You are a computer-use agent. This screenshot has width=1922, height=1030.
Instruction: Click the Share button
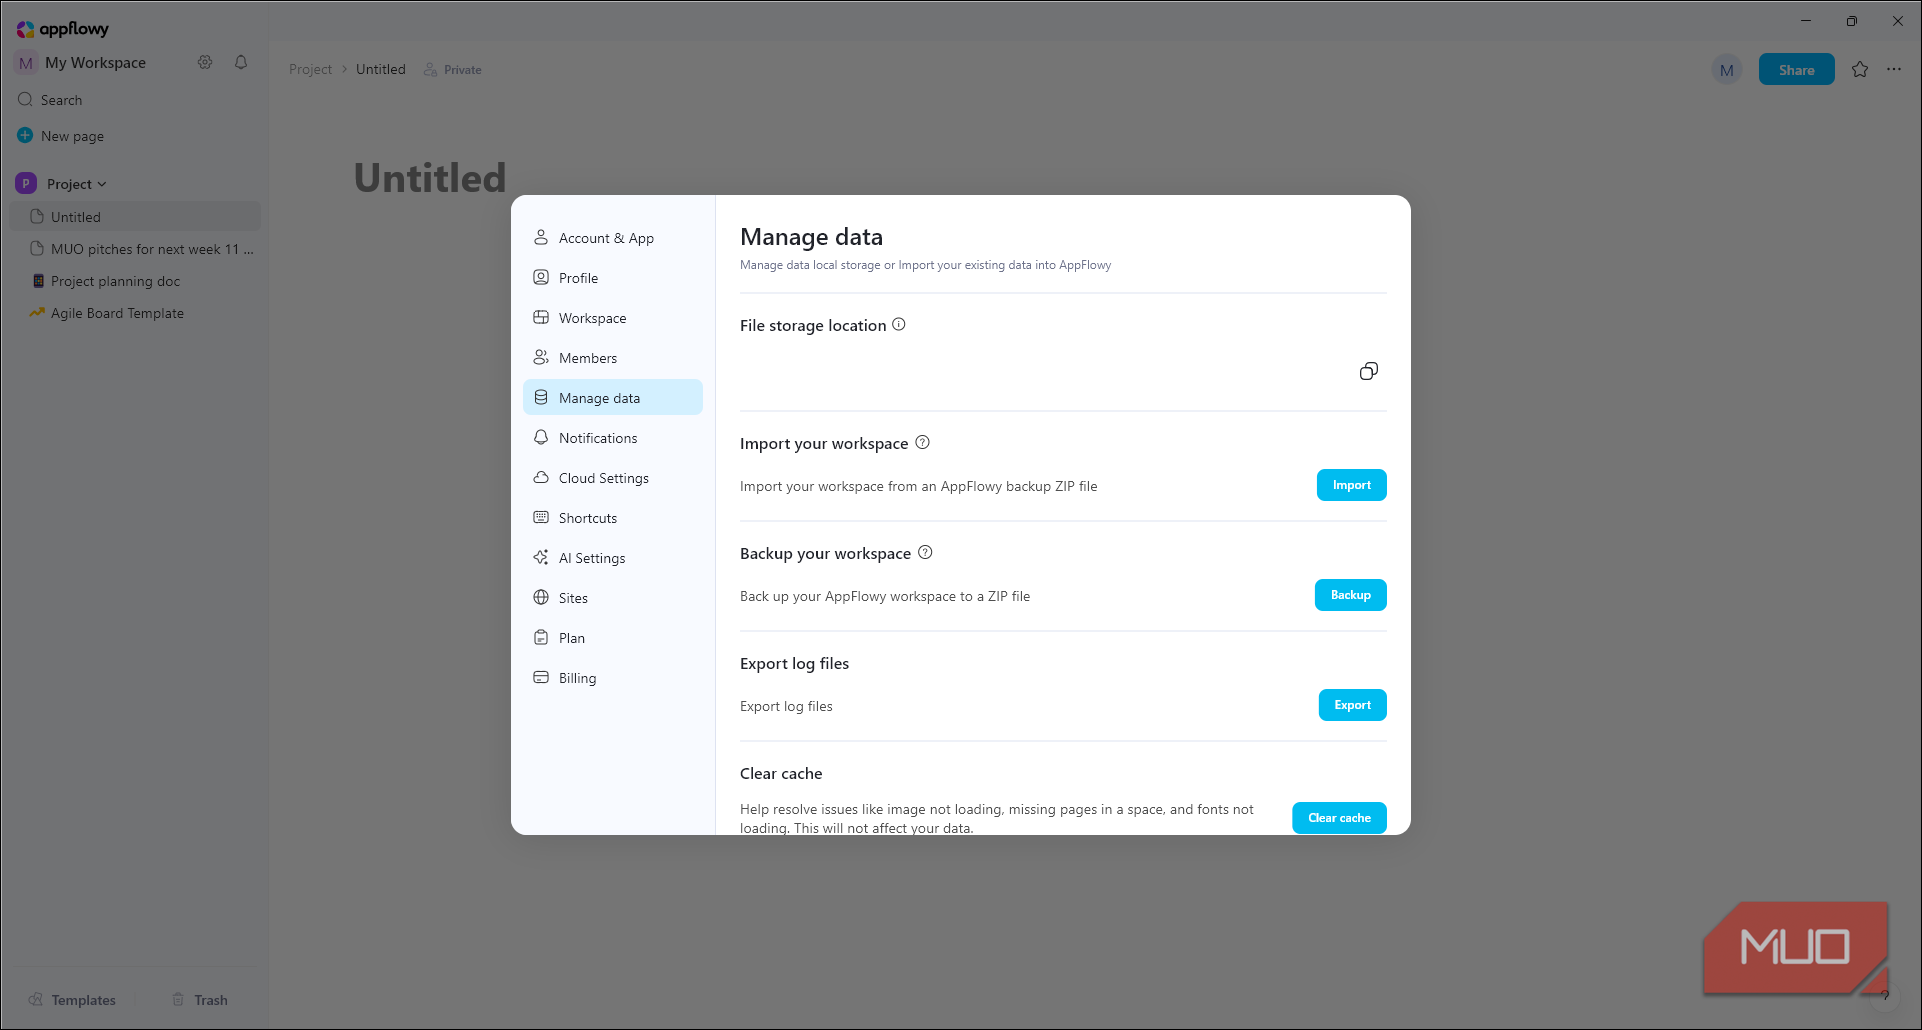point(1797,70)
